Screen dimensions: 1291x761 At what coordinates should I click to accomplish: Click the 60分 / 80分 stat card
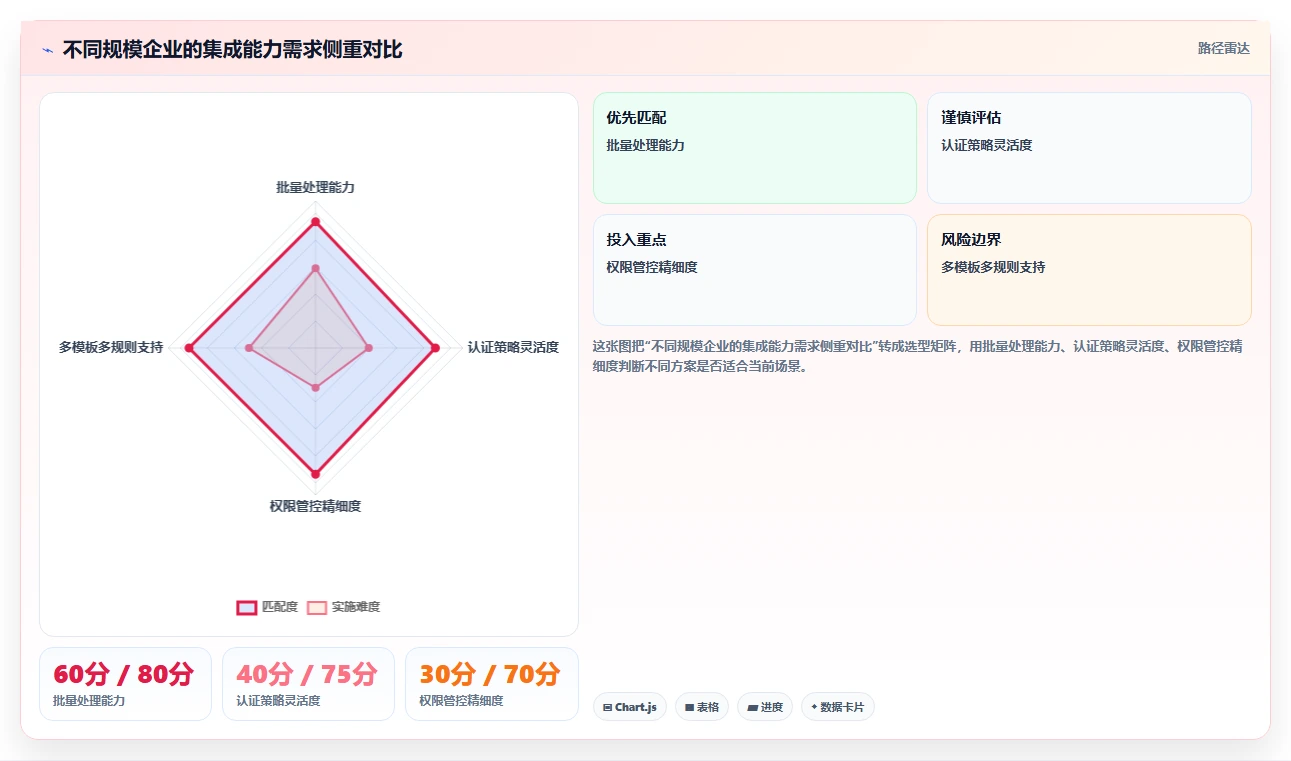(x=125, y=684)
